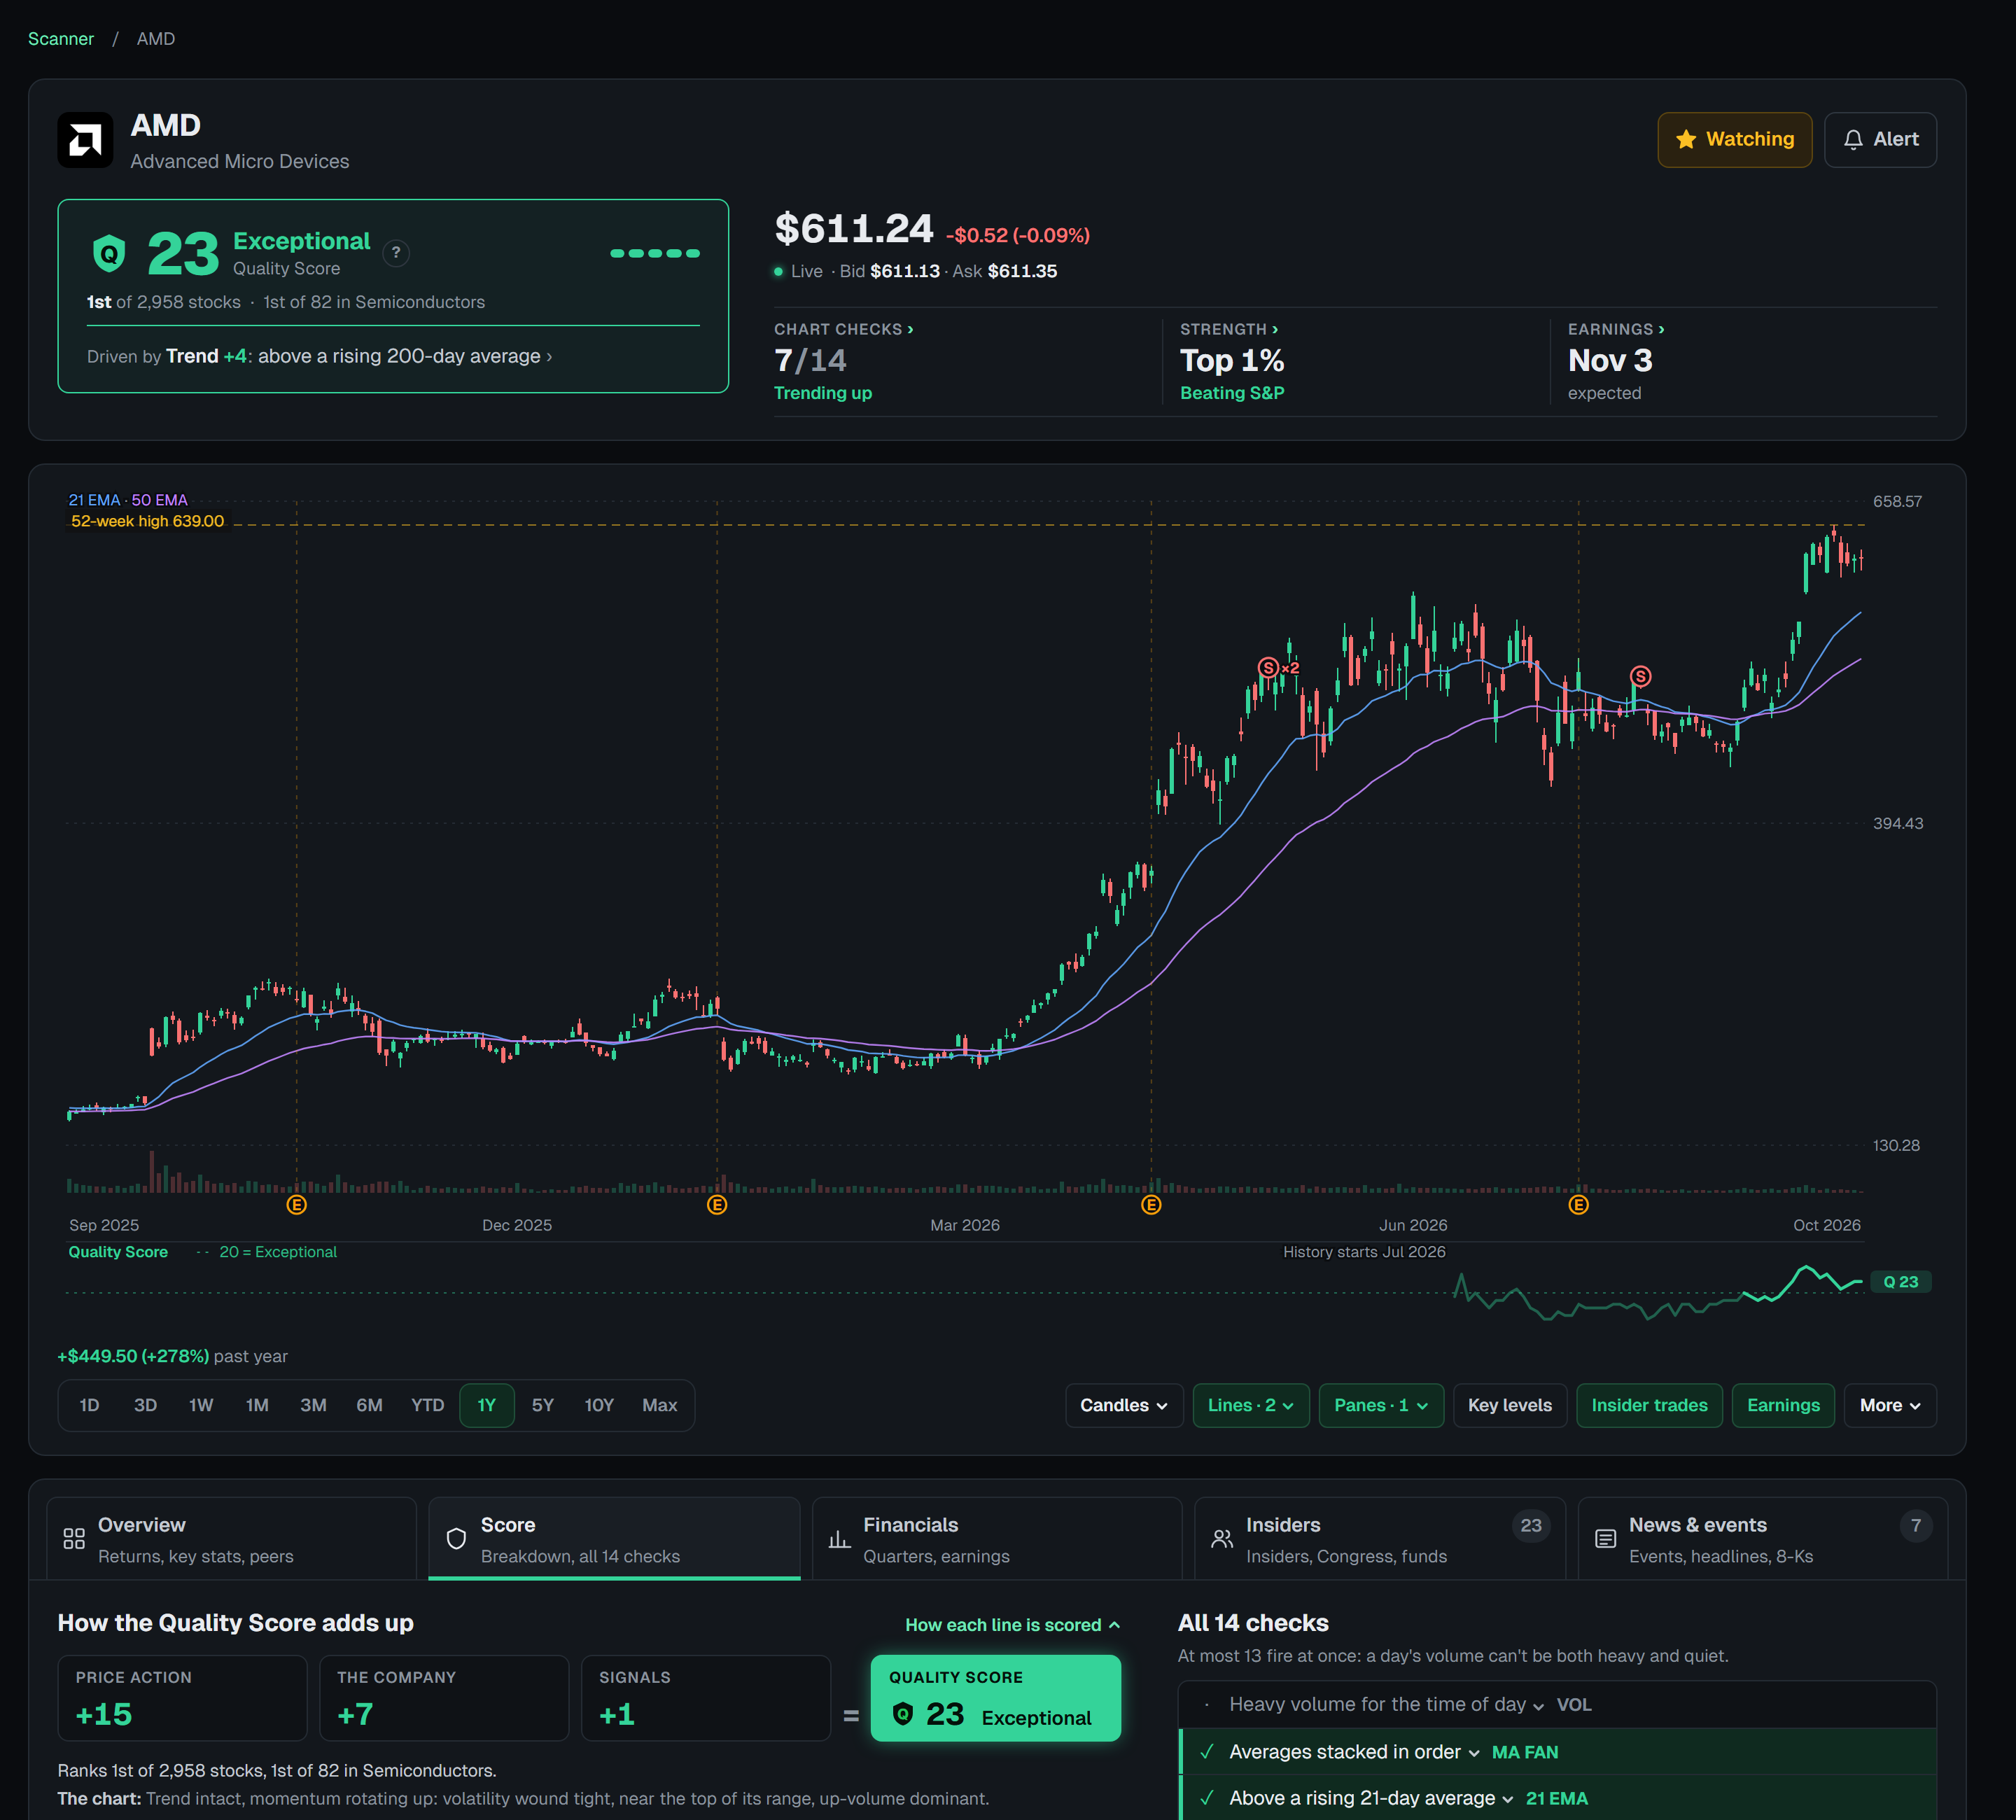Click the September earnings E marker on the chart
This screenshot has height=1820, width=2016.
point(297,1205)
